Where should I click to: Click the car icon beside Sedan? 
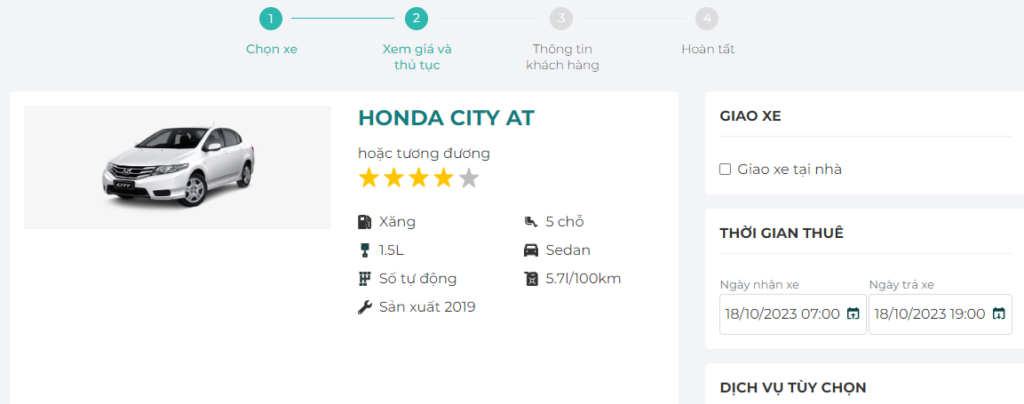click(530, 250)
